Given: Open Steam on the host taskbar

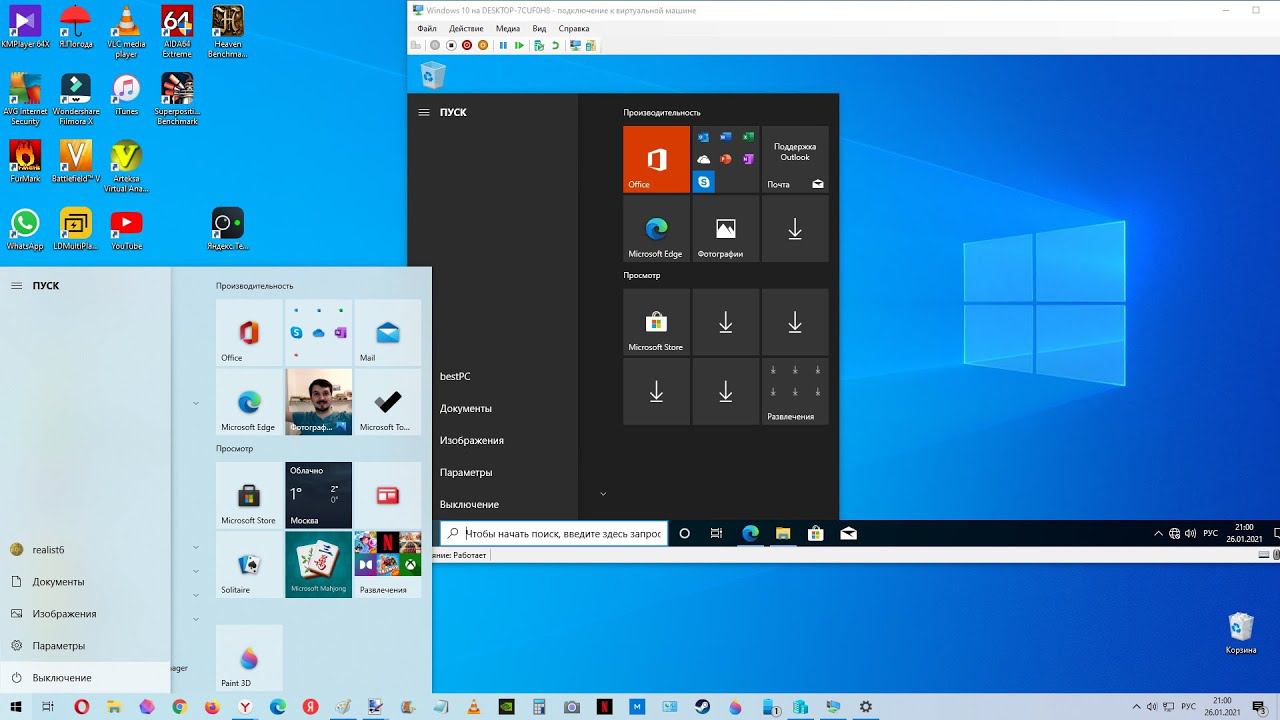Looking at the screenshot, I should click(x=702, y=707).
